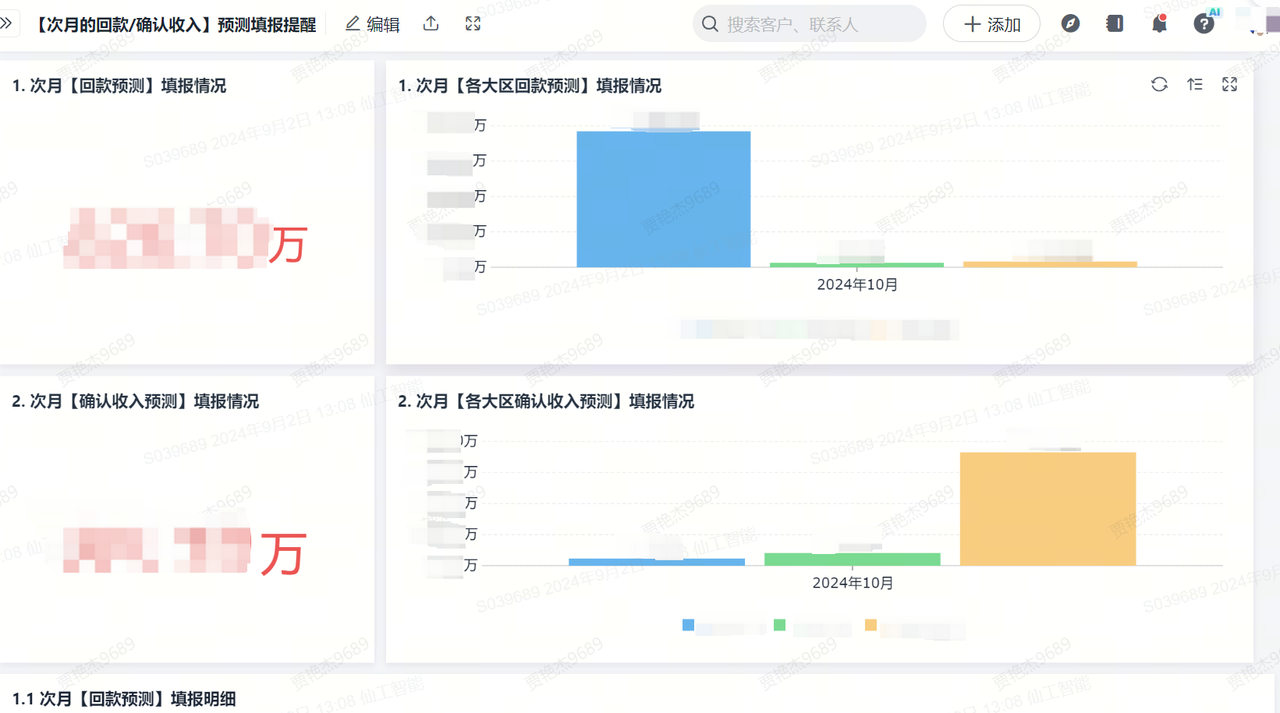Open the notebook icon in top bar
The width and height of the screenshot is (1280, 713).
pyautogui.click(x=1114, y=24)
